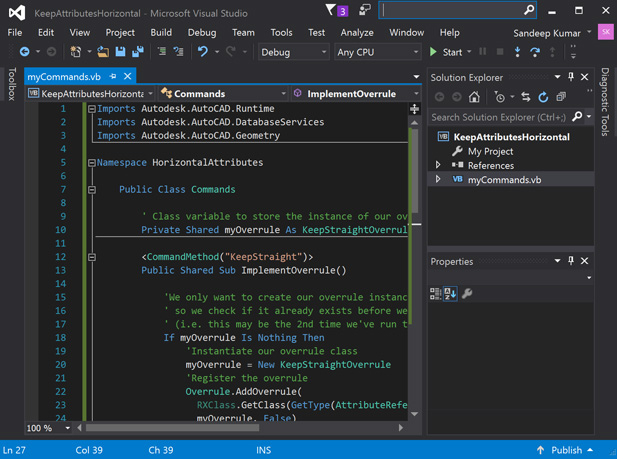Click the Step Into debug icon
The image size is (617, 459).
pyautogui.click(x=517, y=52)
